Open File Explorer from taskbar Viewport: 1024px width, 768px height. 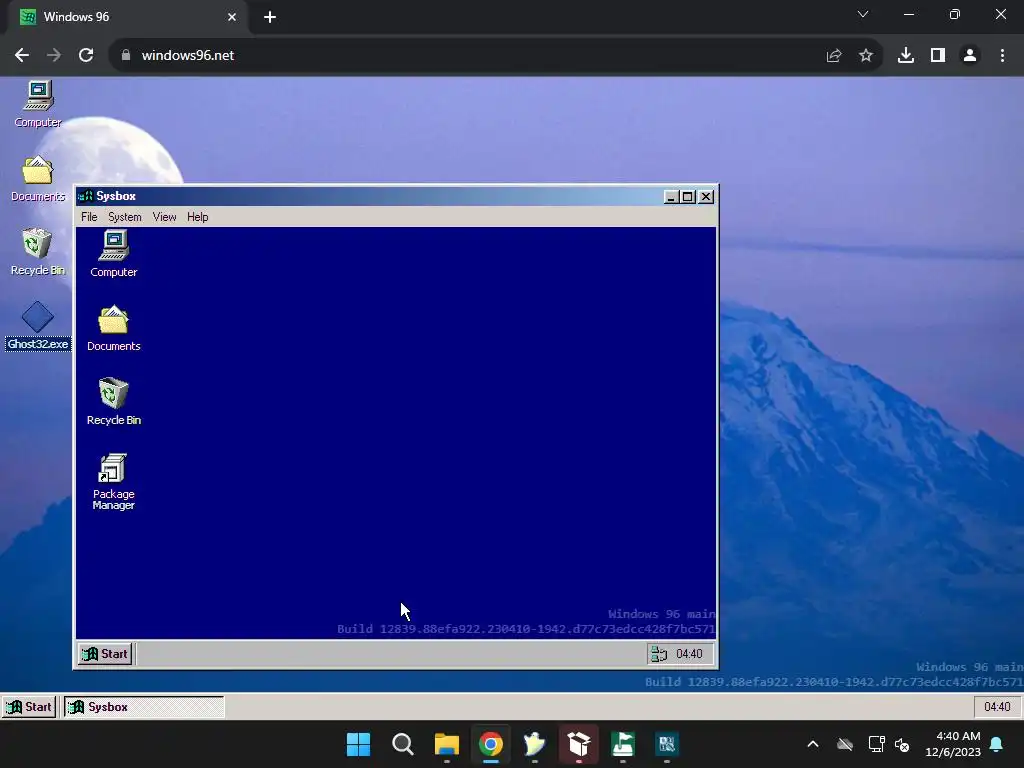[447, 744]
